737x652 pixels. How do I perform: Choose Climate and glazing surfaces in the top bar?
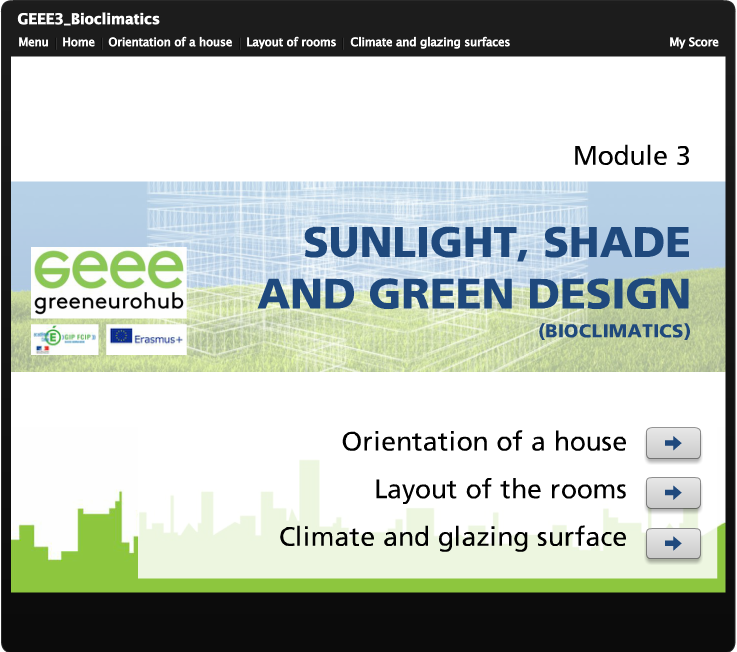coord(430,42)
